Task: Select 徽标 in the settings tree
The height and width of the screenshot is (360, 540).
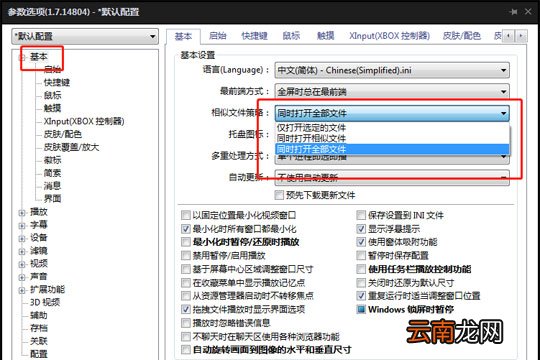Action: (x=52, y=160)
